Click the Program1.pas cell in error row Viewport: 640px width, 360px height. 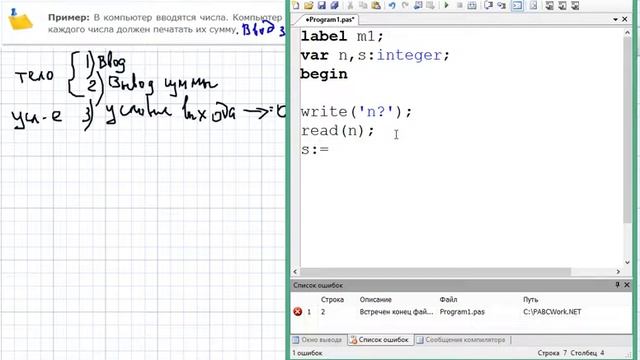pyautogui.click(x=462, y=312)
